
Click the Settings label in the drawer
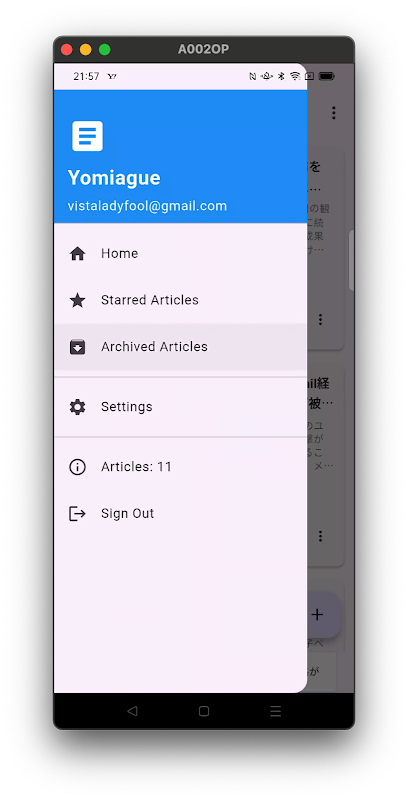(x=126, y=407)
